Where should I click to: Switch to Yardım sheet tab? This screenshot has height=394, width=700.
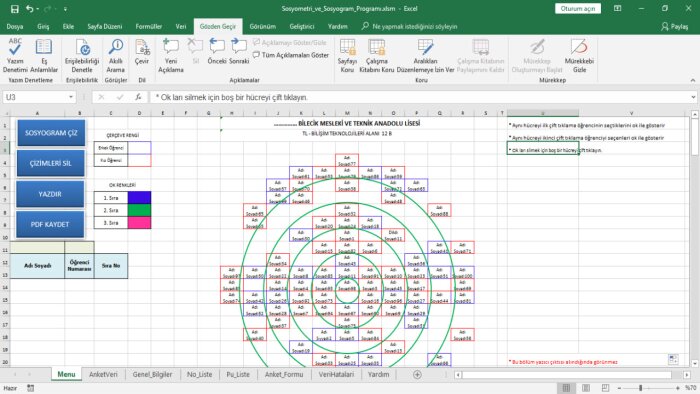[x=379, y=374]
